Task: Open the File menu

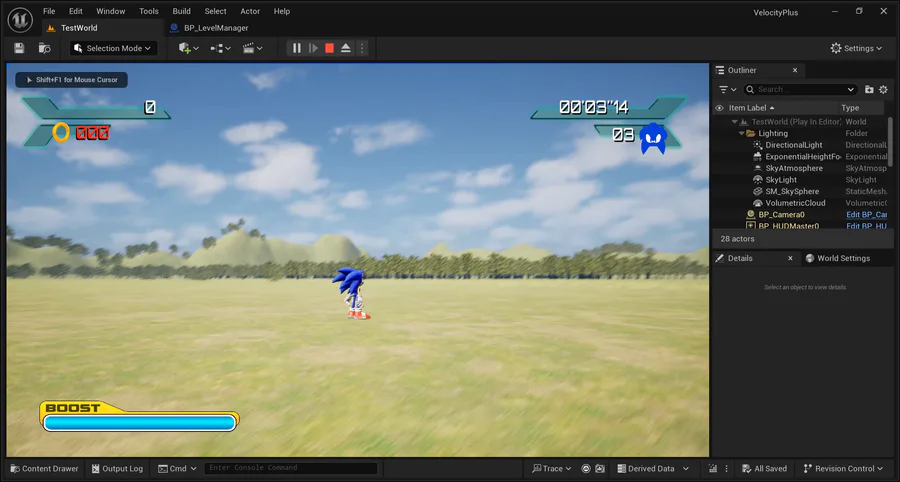Action: coord(49,11)
